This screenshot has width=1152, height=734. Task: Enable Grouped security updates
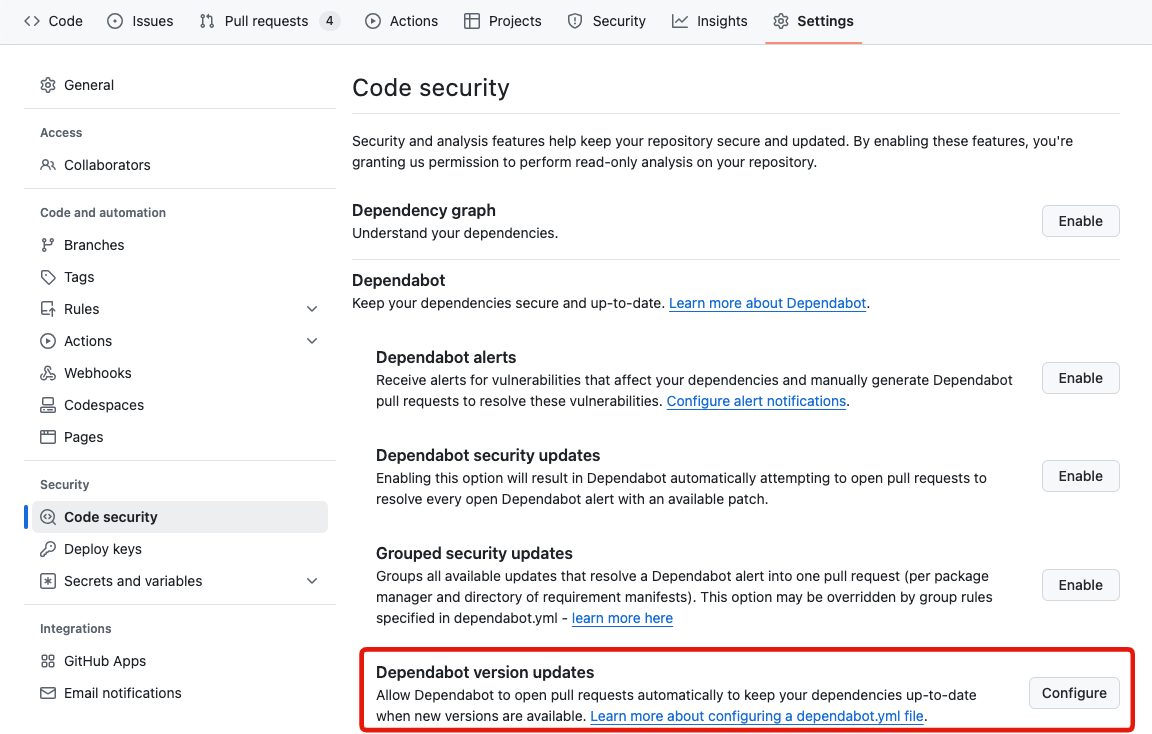click(x=1080, y=585)
